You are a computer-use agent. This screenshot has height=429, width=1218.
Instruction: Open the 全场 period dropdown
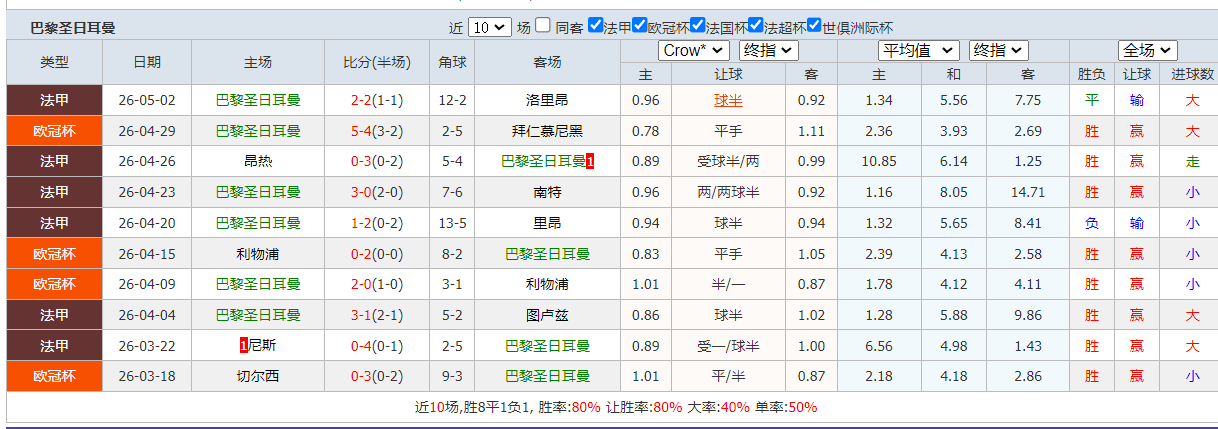[1147, 50]
